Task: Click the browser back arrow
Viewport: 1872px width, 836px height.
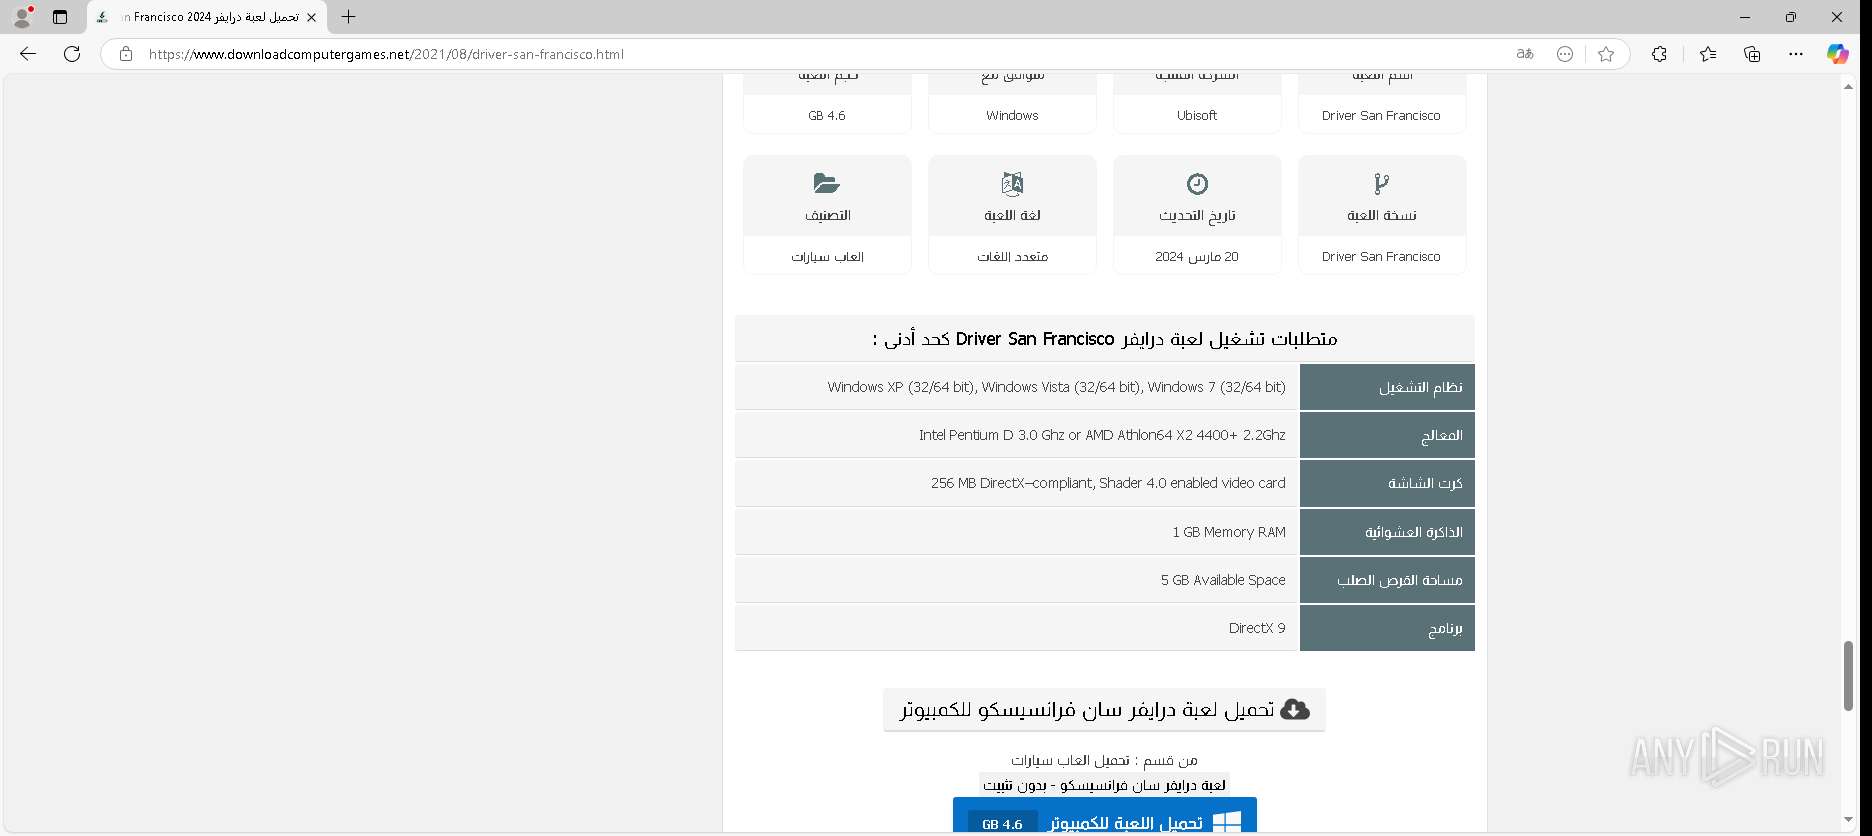Action: click(28, 54)
